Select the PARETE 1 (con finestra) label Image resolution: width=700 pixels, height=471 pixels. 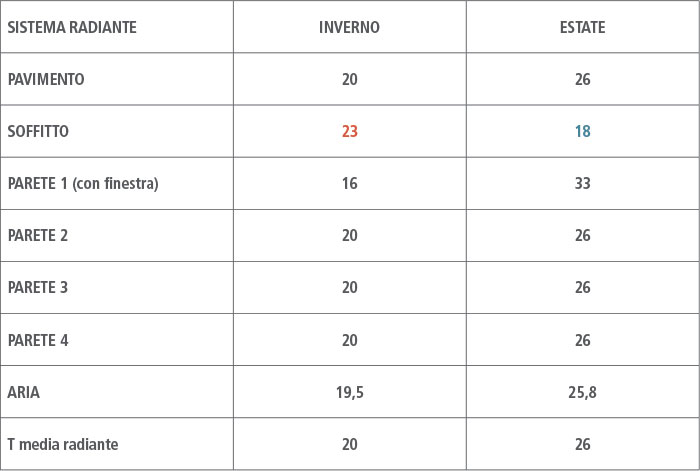point(83,183)
